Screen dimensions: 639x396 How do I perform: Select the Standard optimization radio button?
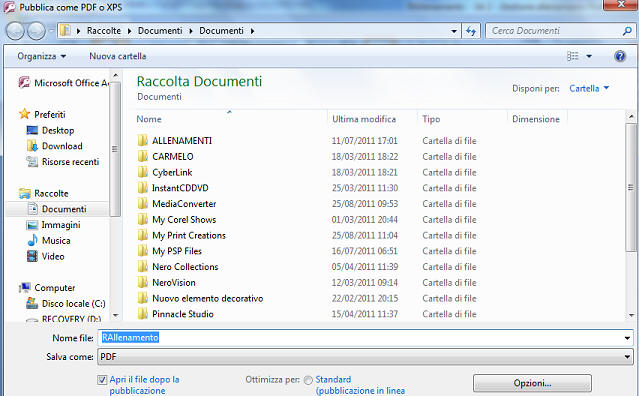pos(308,380)
